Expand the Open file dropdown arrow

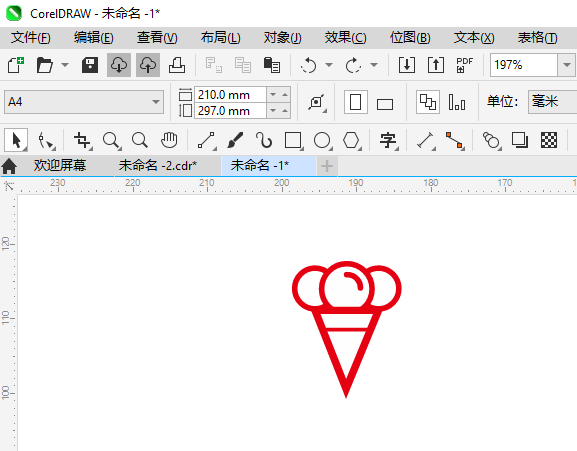[x=65, y=65]
